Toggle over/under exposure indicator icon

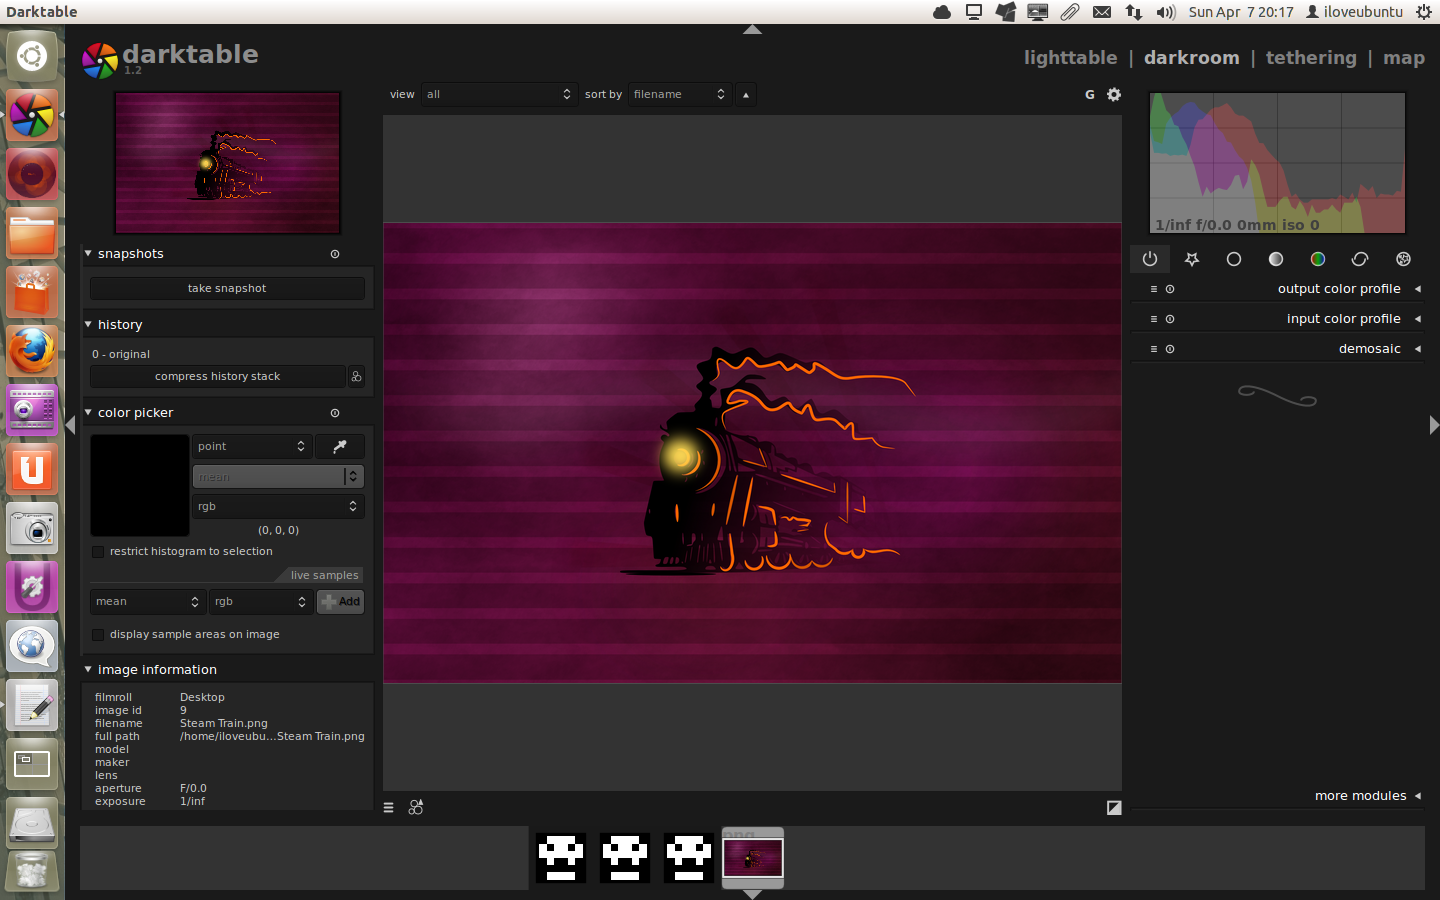[x=1114, y=808]
